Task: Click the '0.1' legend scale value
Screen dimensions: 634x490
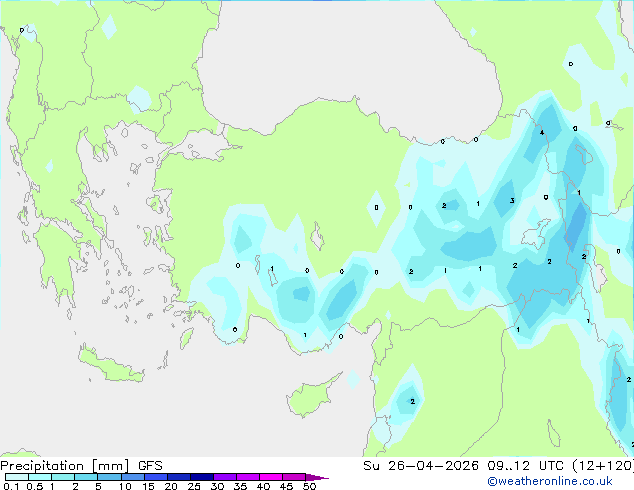Action: click(11, 486)
